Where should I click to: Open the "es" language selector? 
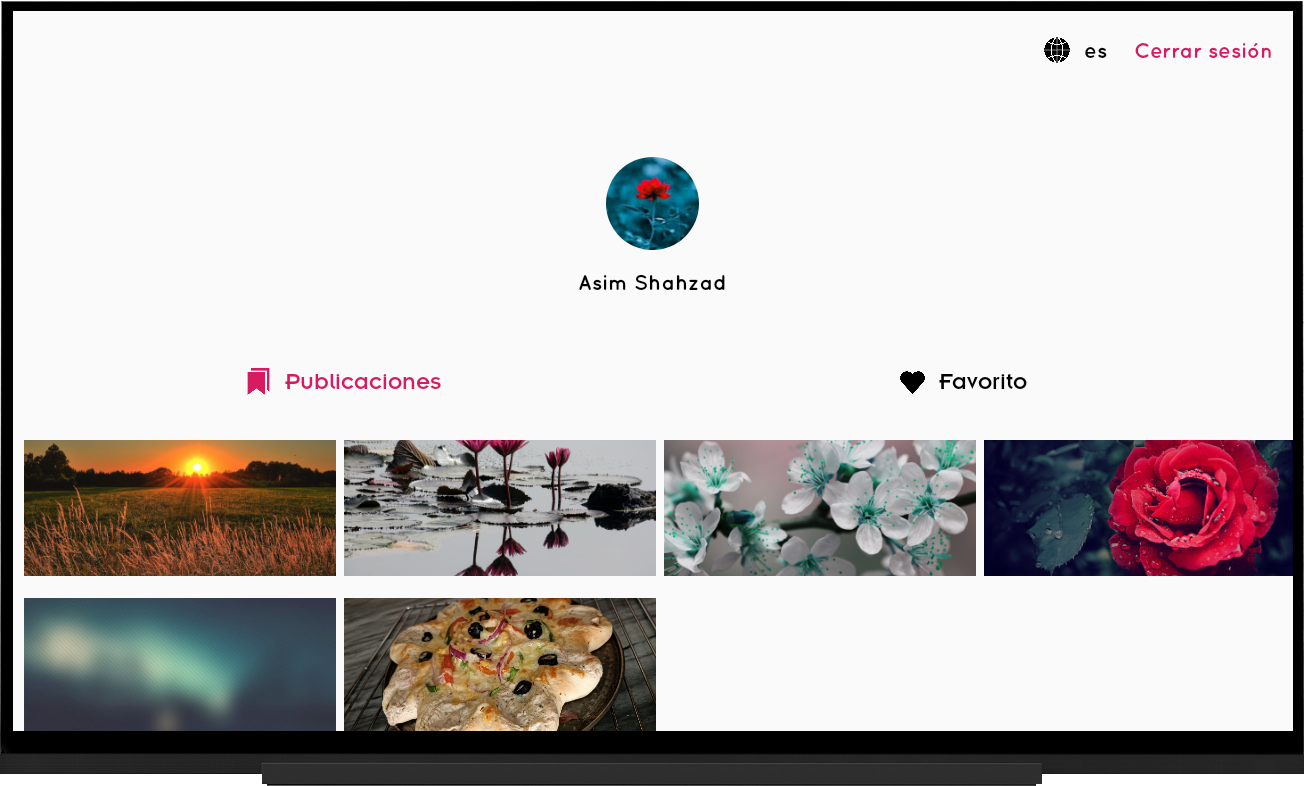coord(1096,52)
